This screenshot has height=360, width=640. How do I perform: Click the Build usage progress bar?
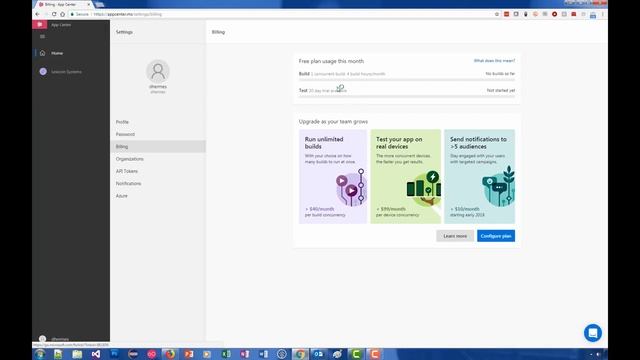click(x=407, y=80)
